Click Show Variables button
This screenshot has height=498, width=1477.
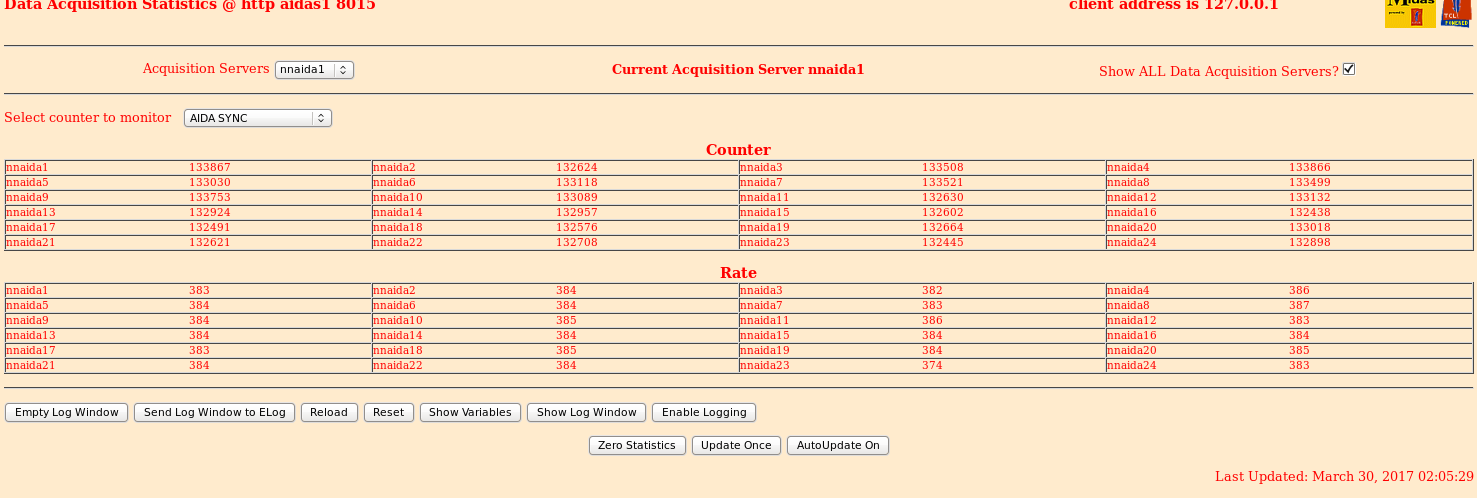pos(470,412)
